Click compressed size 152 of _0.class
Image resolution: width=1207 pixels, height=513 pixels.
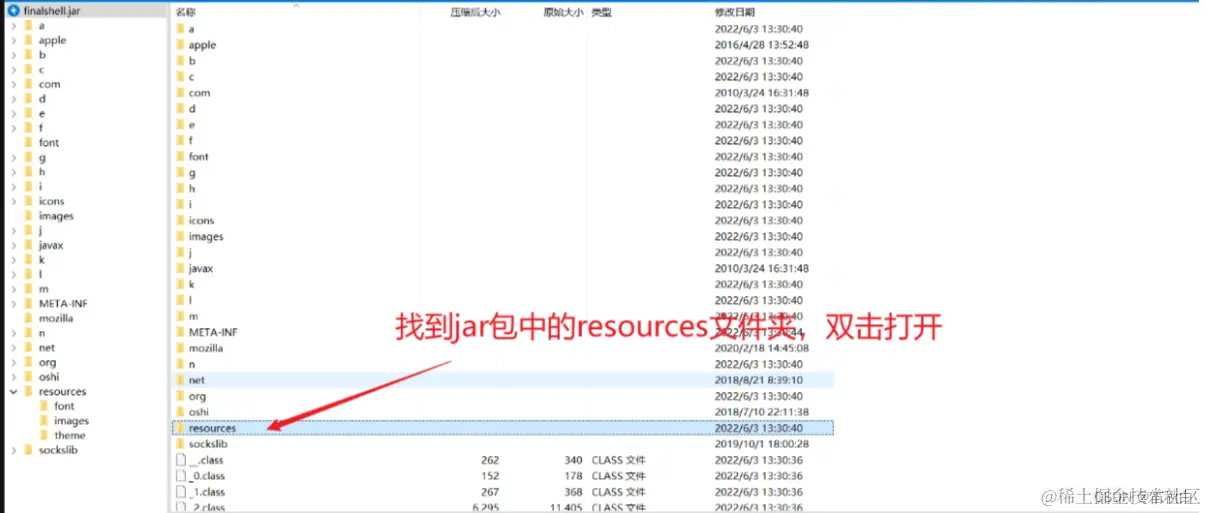[490, 477]
